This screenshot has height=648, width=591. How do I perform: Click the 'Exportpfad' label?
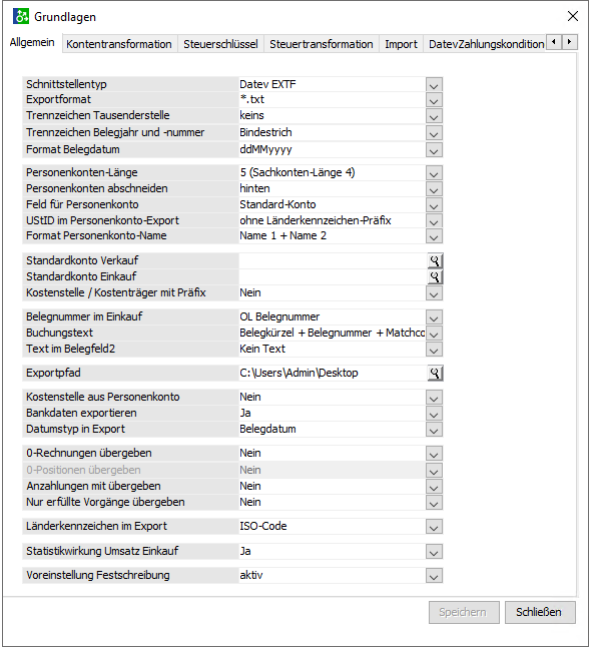point(53,373)
